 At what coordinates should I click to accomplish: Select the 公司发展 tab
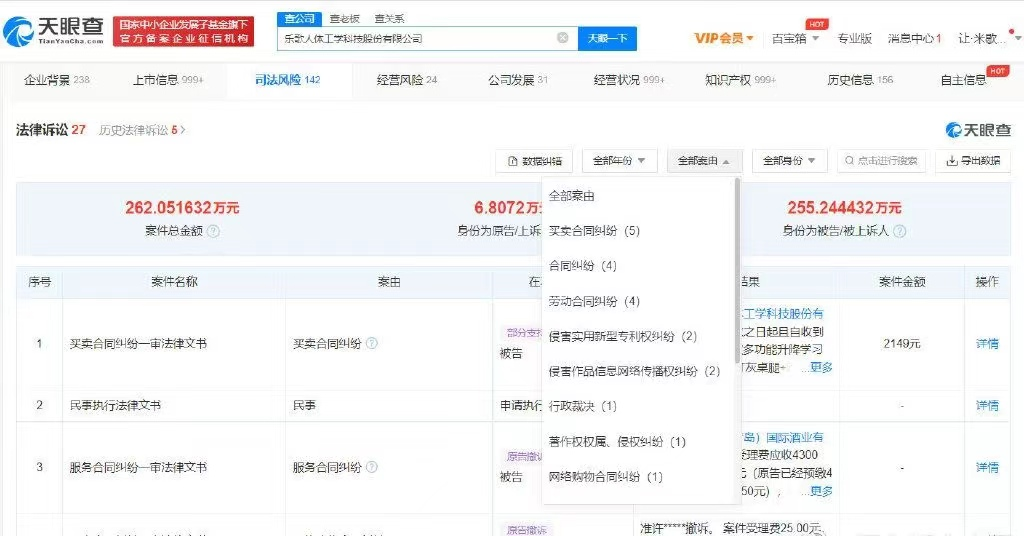pyautogui.click(x=518, y=80)
